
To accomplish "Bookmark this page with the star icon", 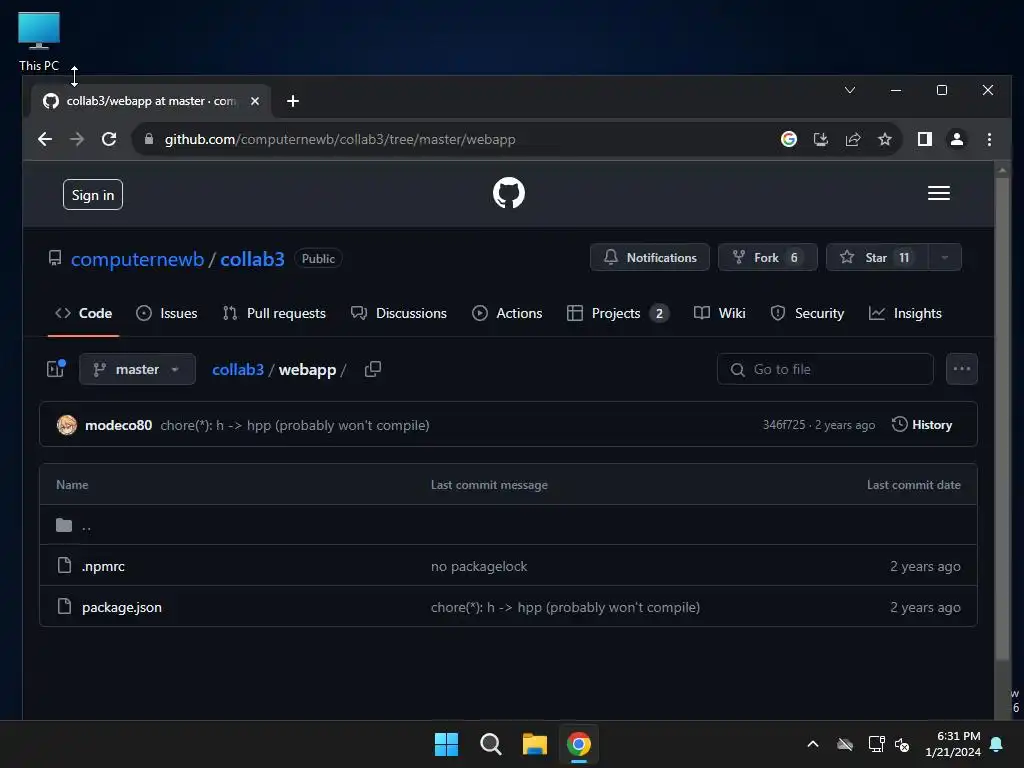I will [x=884, y=139].
